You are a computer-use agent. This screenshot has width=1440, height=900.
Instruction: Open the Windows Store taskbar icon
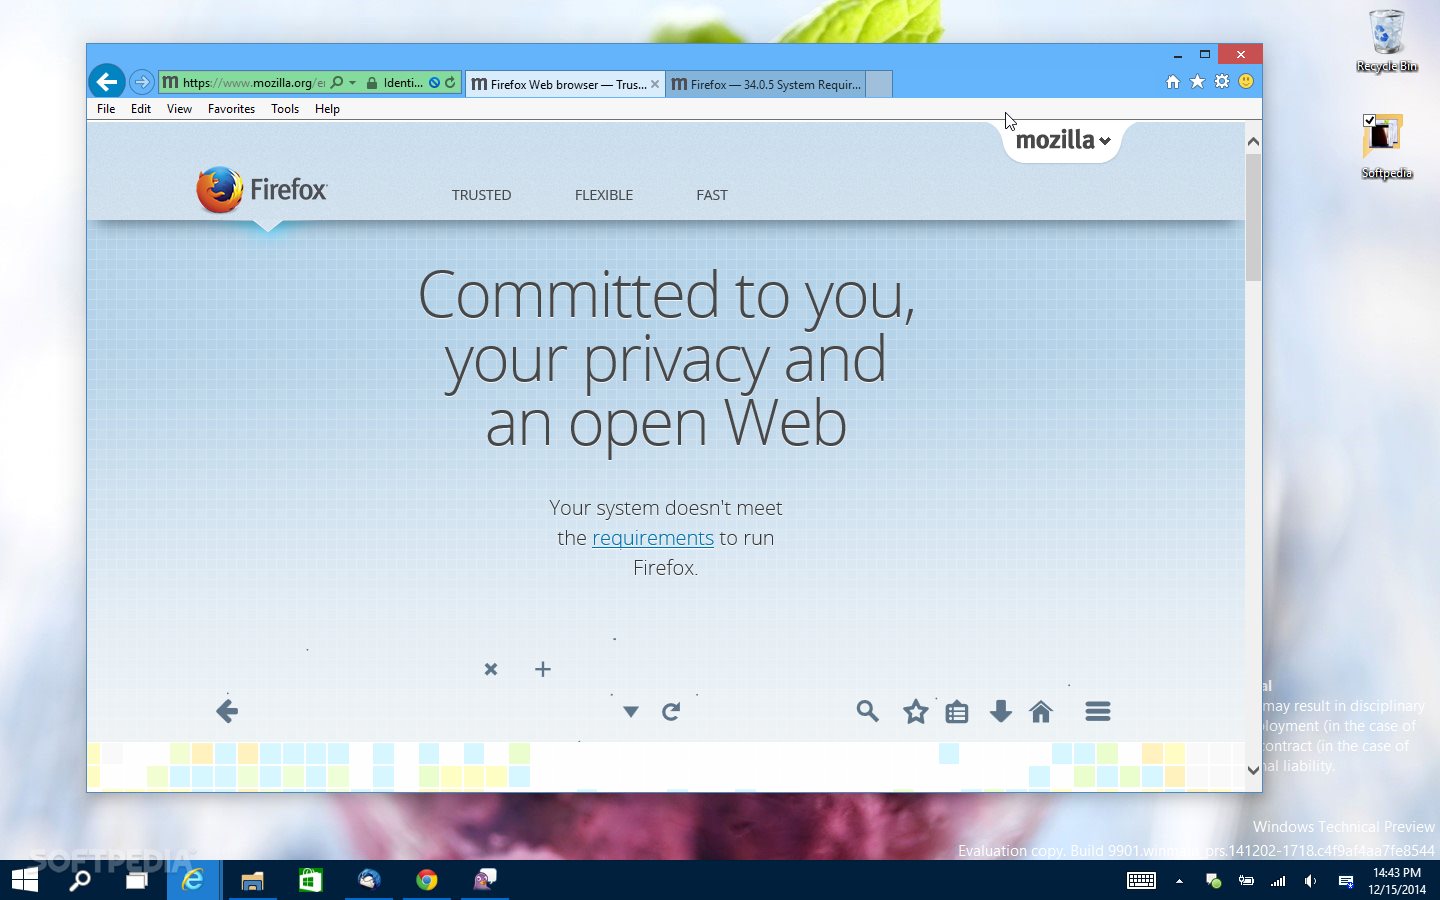coord(310,880)
